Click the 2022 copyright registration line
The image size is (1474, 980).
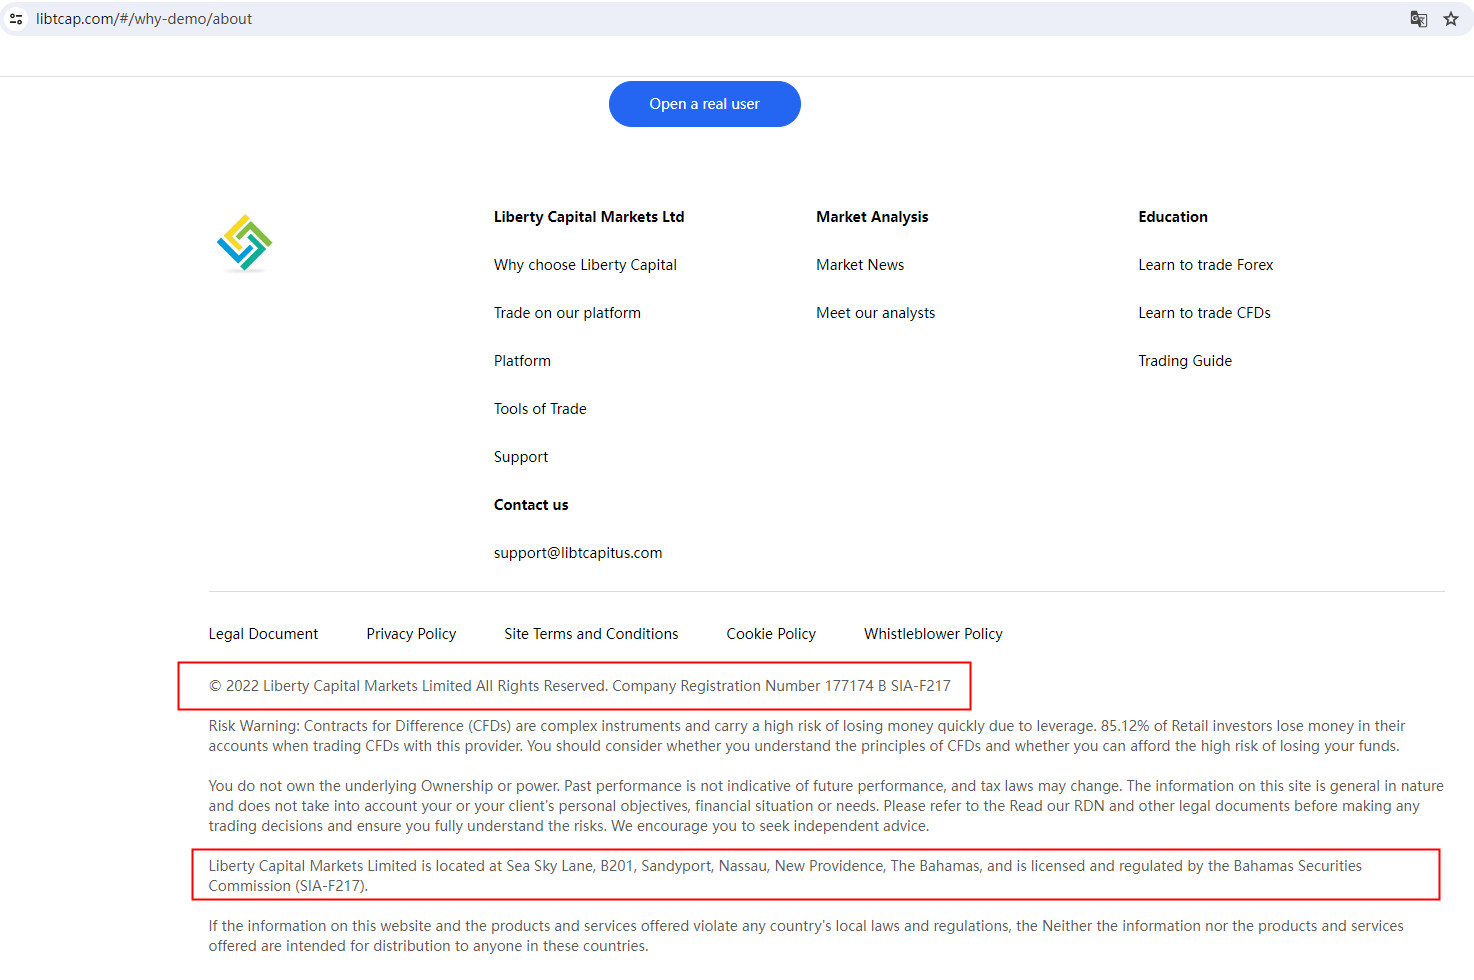[x=580, y=686]
